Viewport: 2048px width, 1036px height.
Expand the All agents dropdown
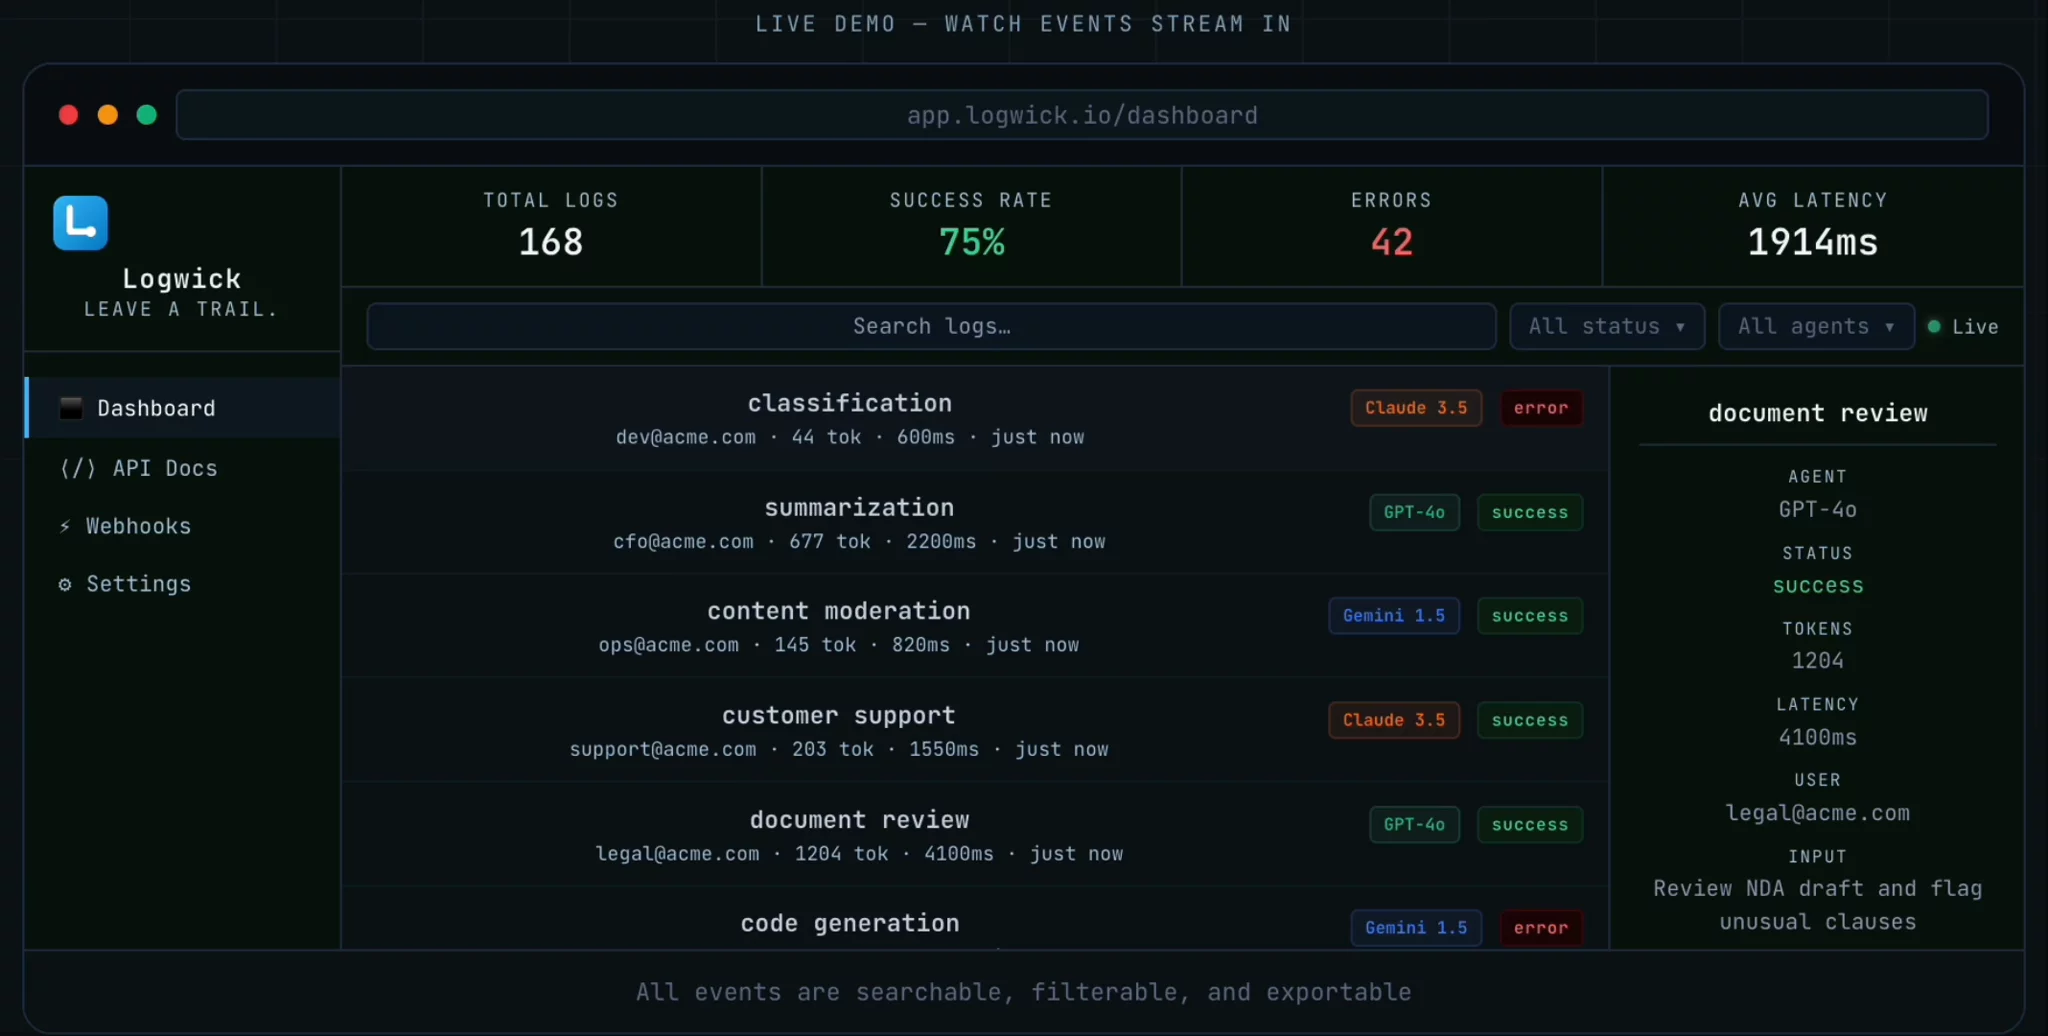(x=1816, y=326)
